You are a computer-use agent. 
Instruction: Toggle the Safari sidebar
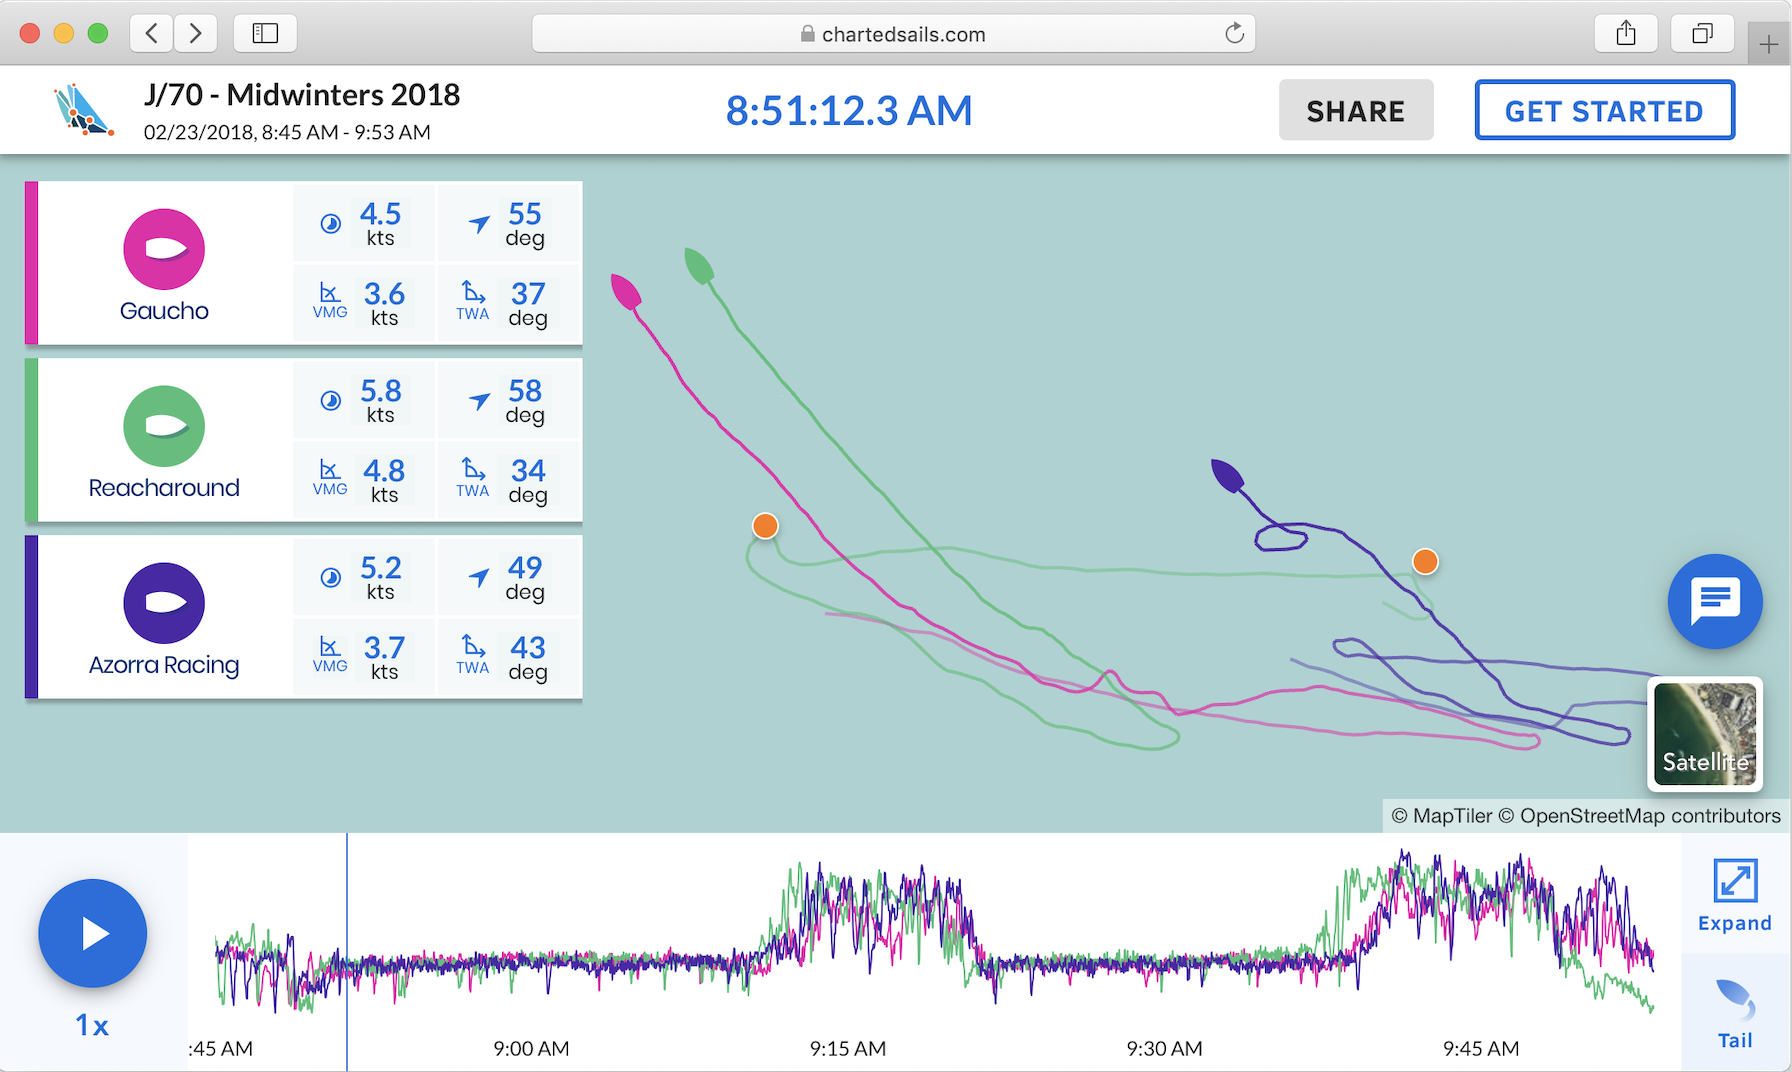tap(265, 34)
